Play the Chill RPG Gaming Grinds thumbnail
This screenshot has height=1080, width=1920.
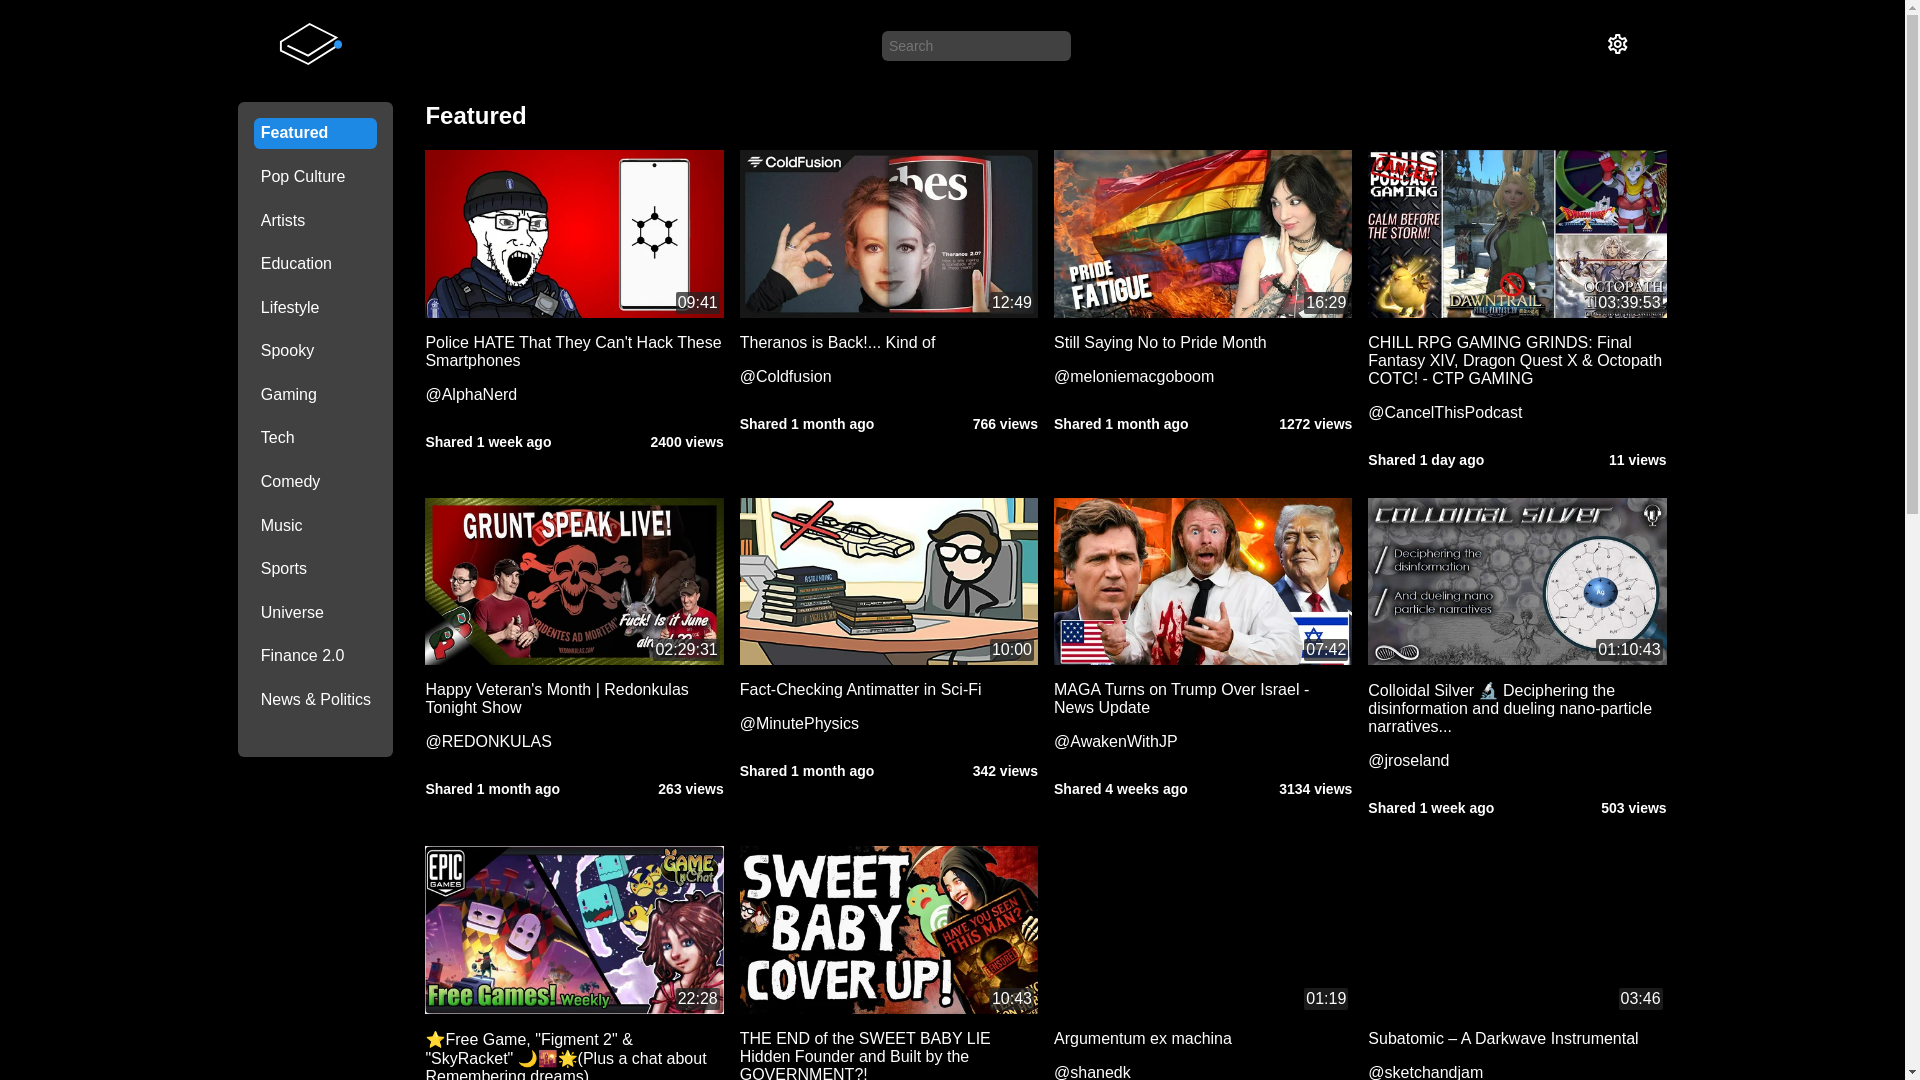click(1517, 234)
